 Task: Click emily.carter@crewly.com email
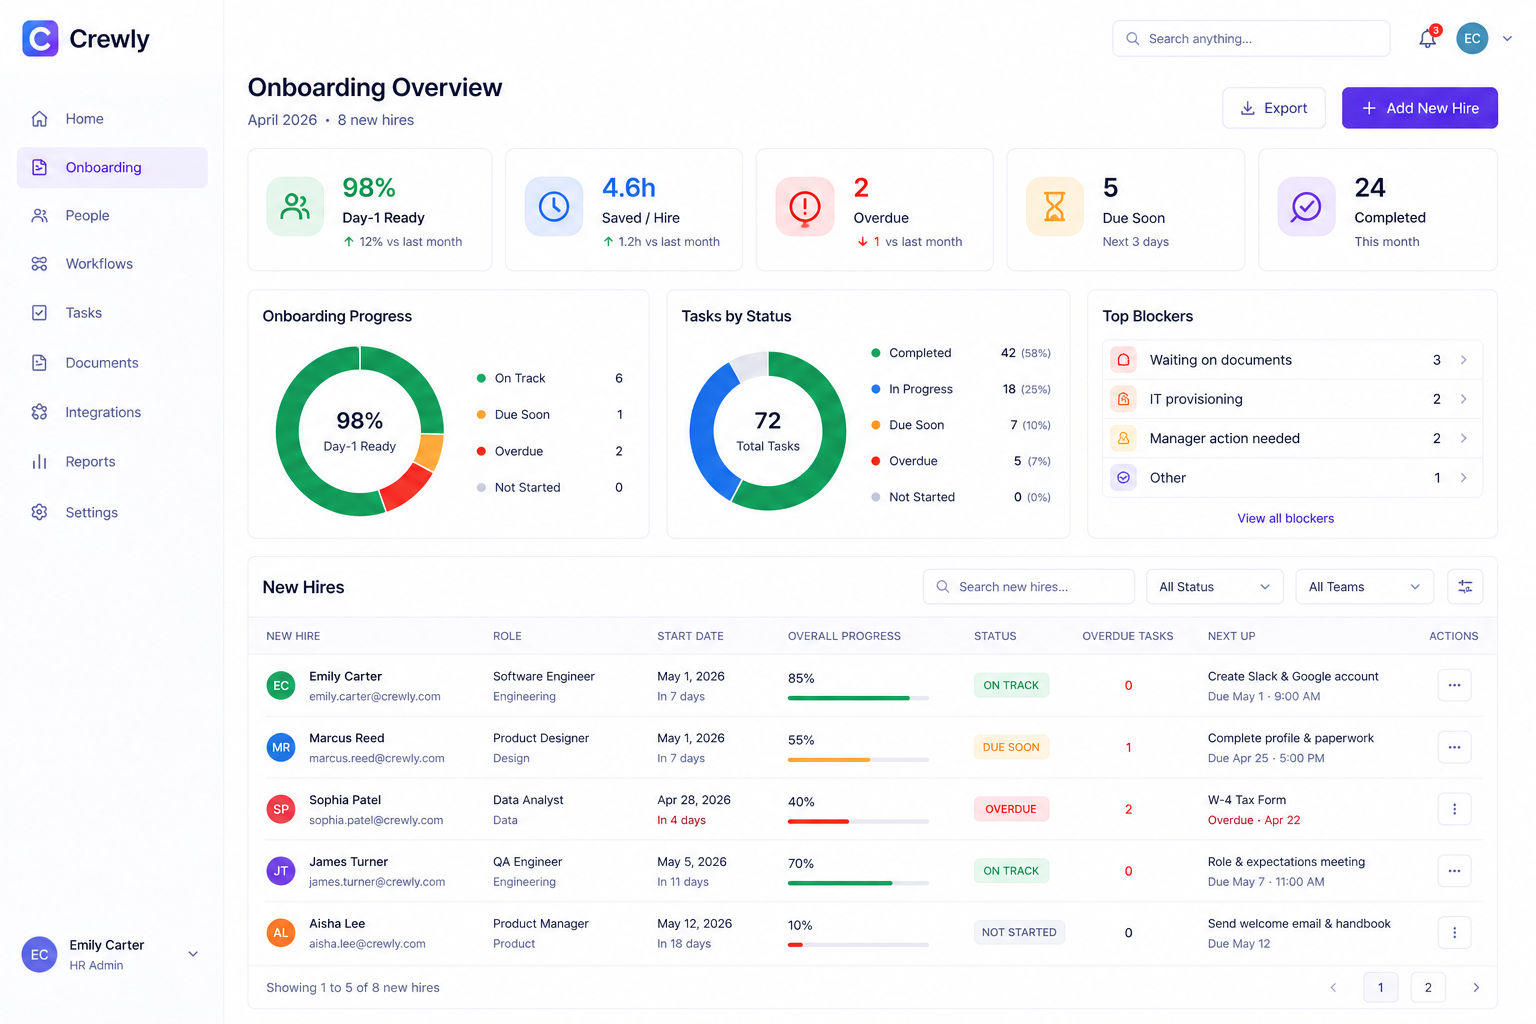click(x=375, y=697)
